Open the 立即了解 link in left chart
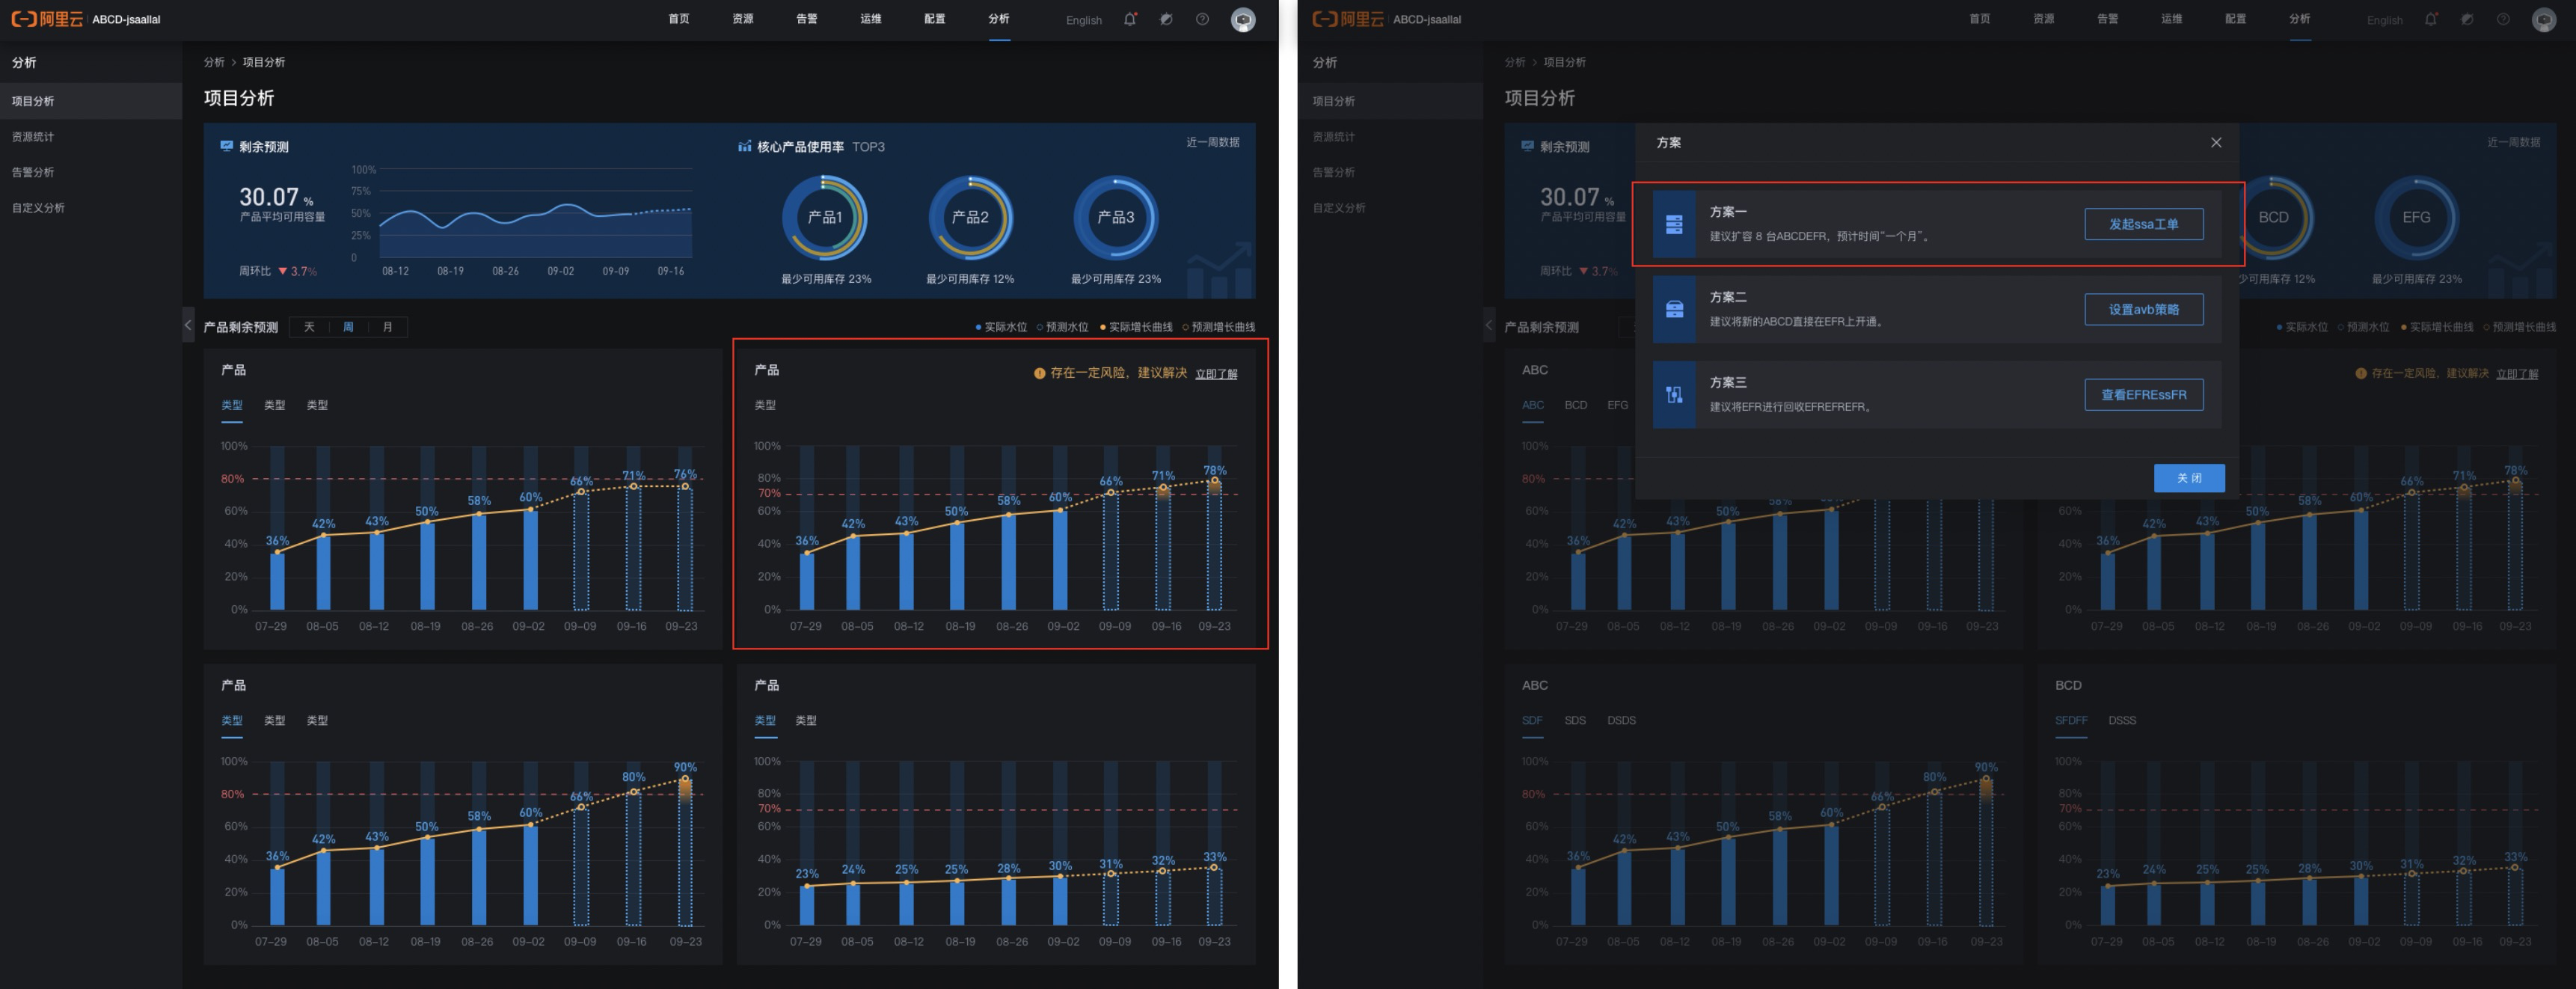This screenshot has width=2576, height=989. [x=1216, y=374]
